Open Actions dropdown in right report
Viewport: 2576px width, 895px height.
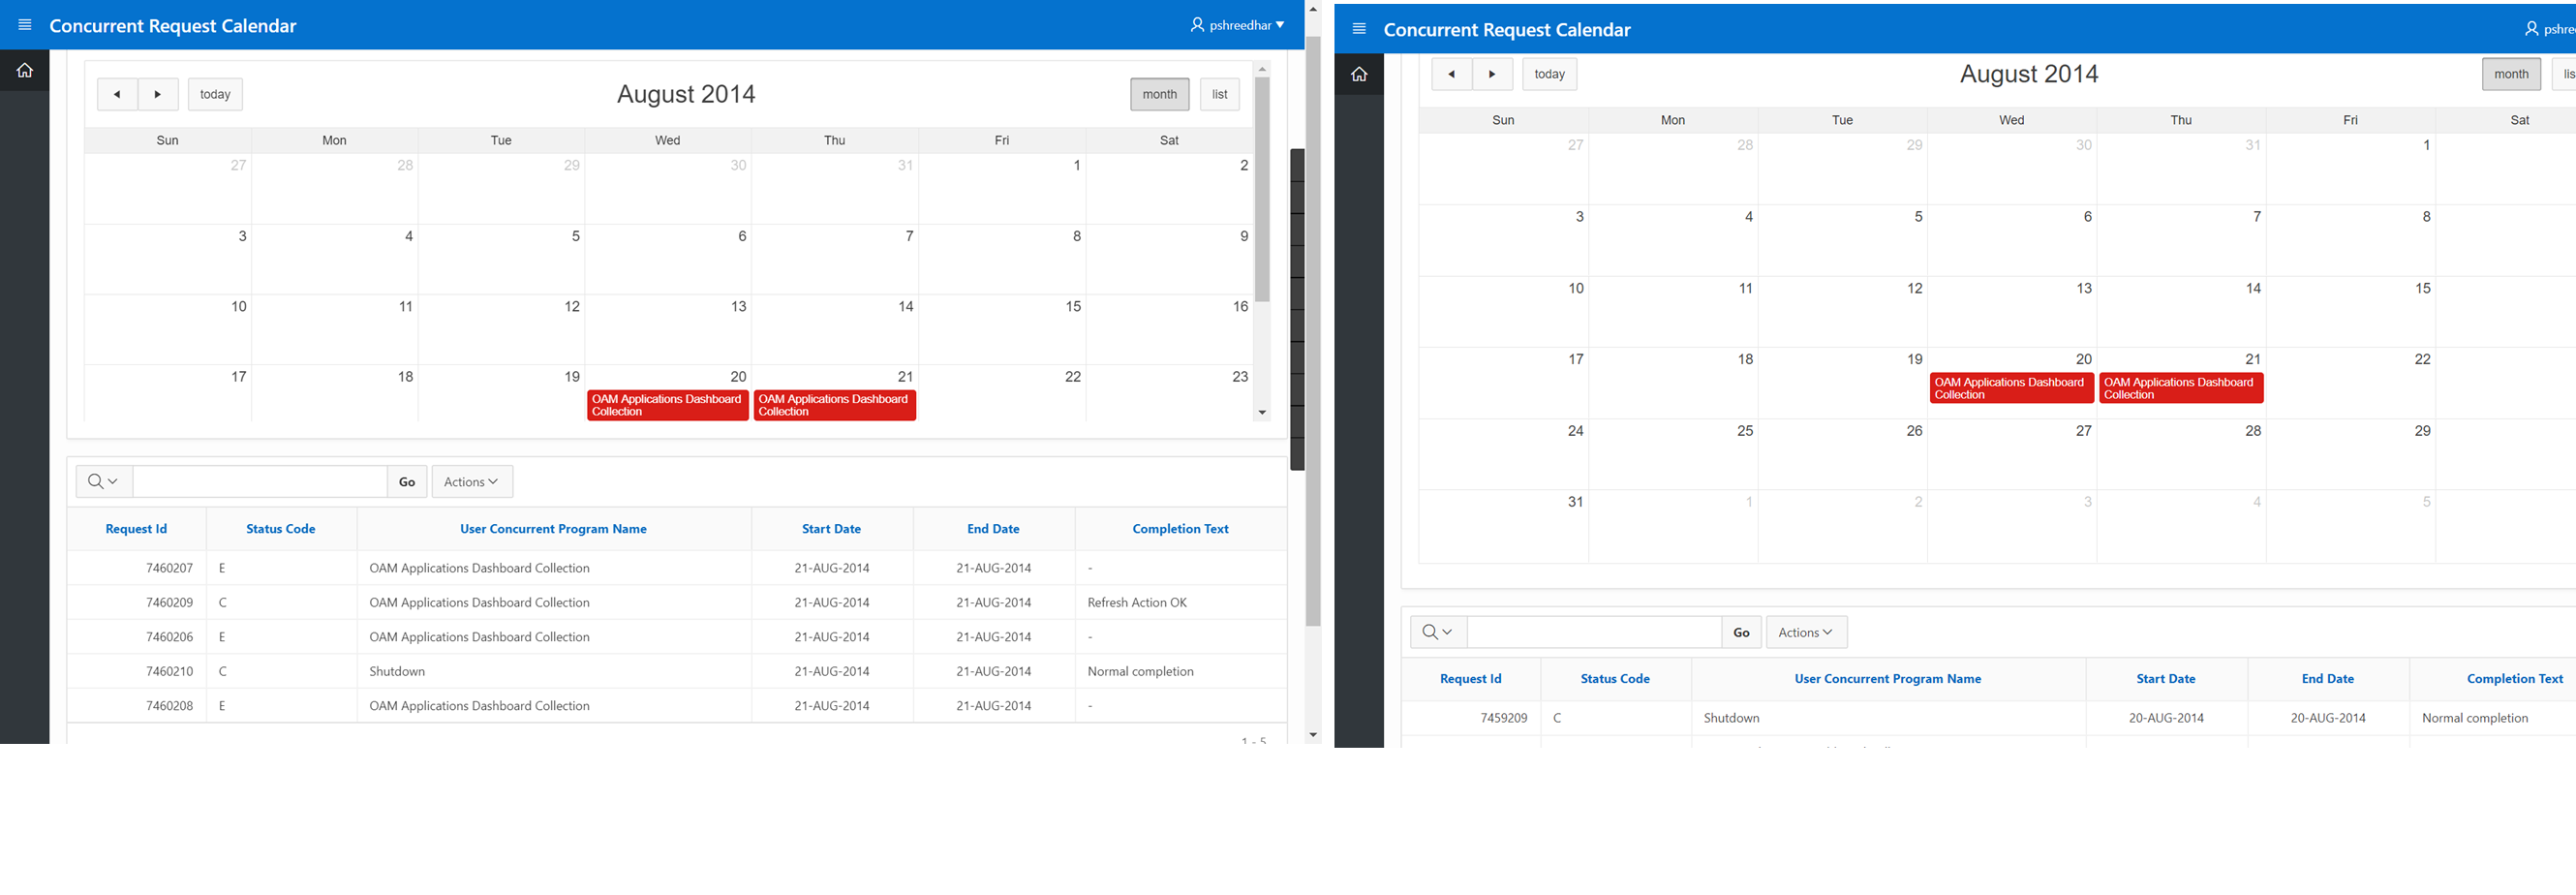1805,631
